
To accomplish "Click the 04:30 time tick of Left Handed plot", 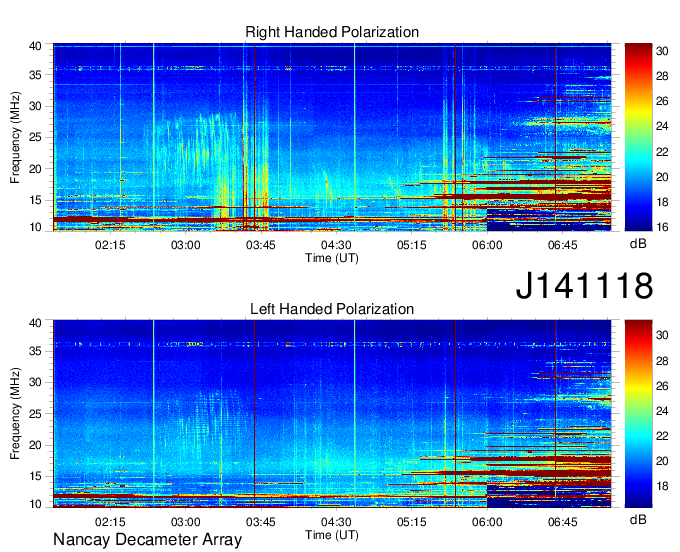I will [336, 521].
